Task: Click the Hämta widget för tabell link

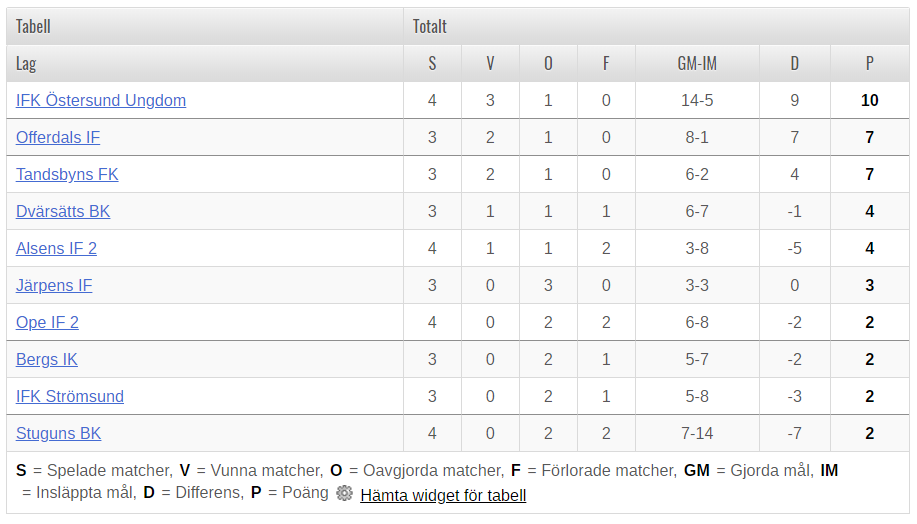Action: pyautogui.click(x=443, y=495)
